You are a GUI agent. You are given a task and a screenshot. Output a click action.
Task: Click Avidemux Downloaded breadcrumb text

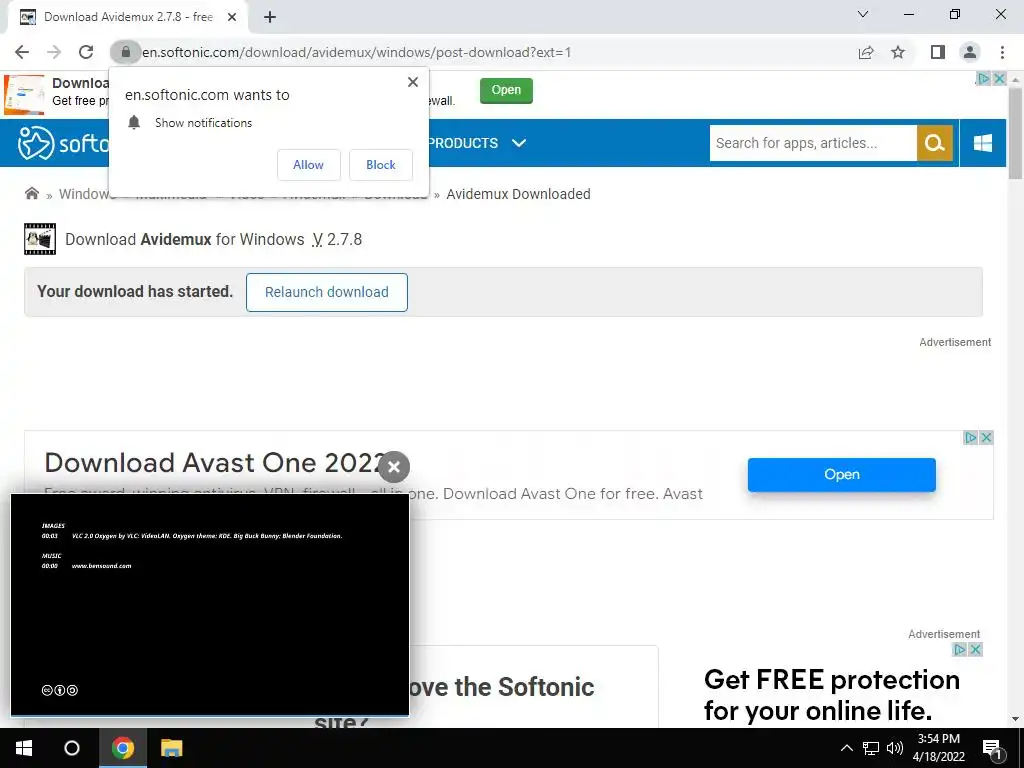point(519,194)
